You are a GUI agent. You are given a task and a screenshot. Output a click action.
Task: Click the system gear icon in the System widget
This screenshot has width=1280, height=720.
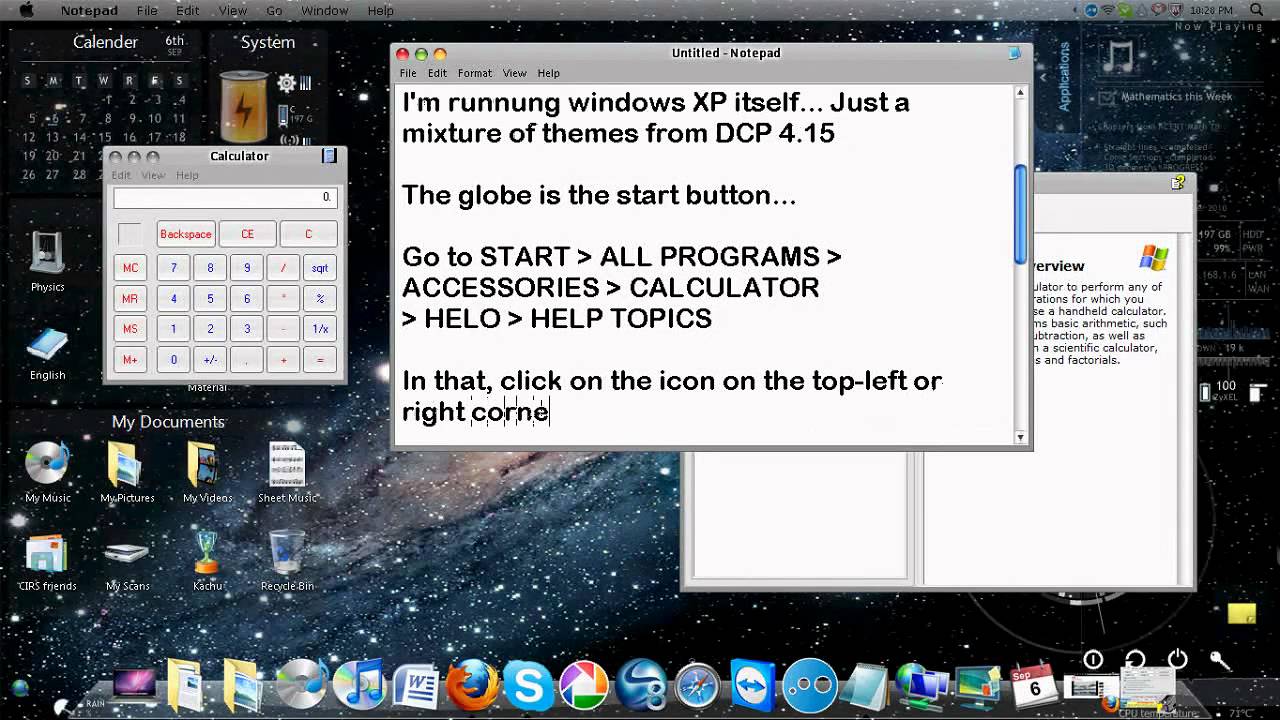point(287,83)
